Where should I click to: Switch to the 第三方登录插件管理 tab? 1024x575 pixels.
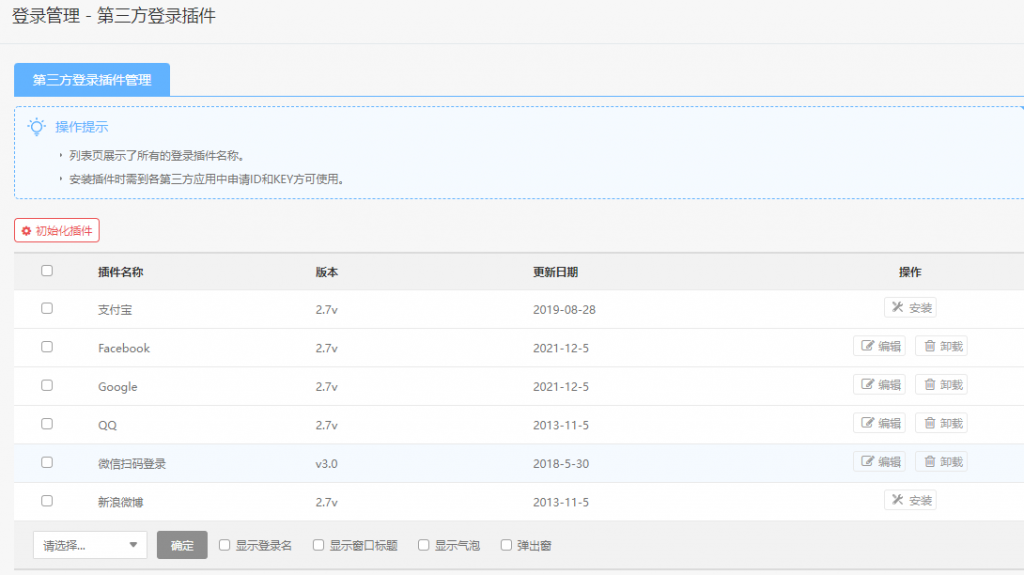click(x=92, y=80)
